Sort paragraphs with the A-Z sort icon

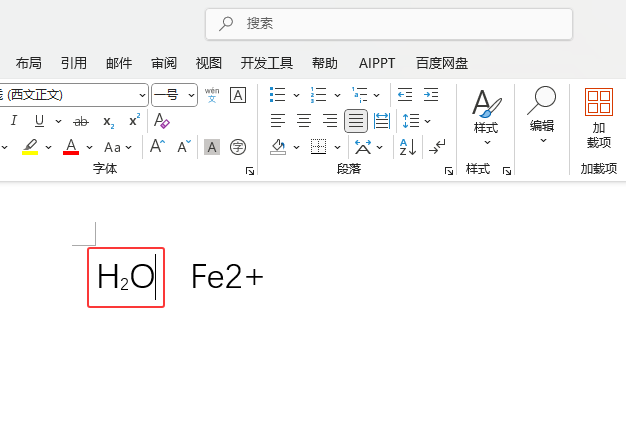click(408, 147)
